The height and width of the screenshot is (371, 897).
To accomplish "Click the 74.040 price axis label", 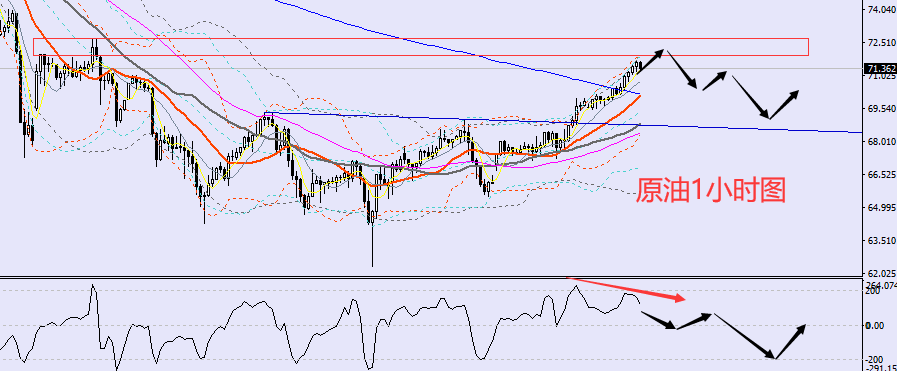I will coord(882,10).
